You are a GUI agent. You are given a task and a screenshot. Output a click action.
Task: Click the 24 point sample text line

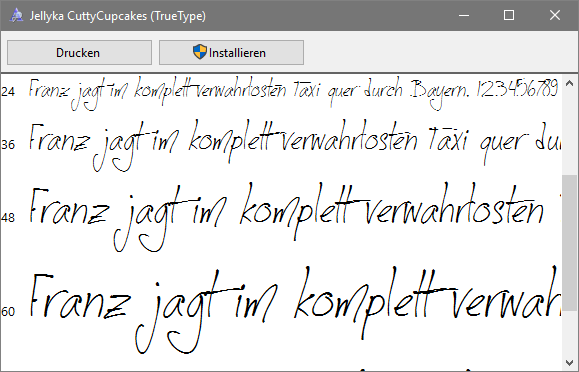[x=294, y=93]
